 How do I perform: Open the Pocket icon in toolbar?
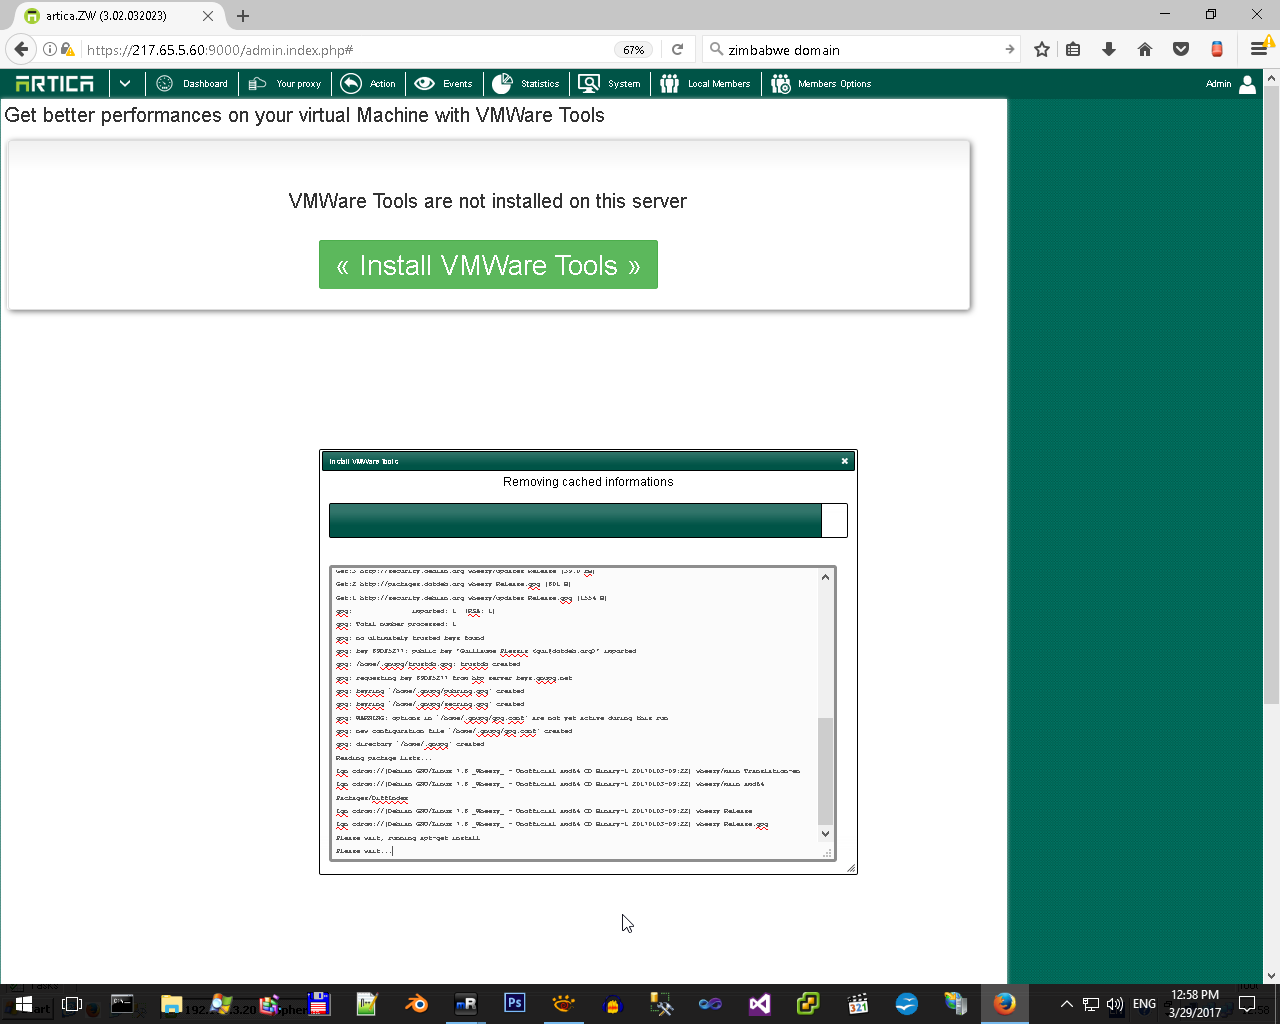tap(1181, 49)
